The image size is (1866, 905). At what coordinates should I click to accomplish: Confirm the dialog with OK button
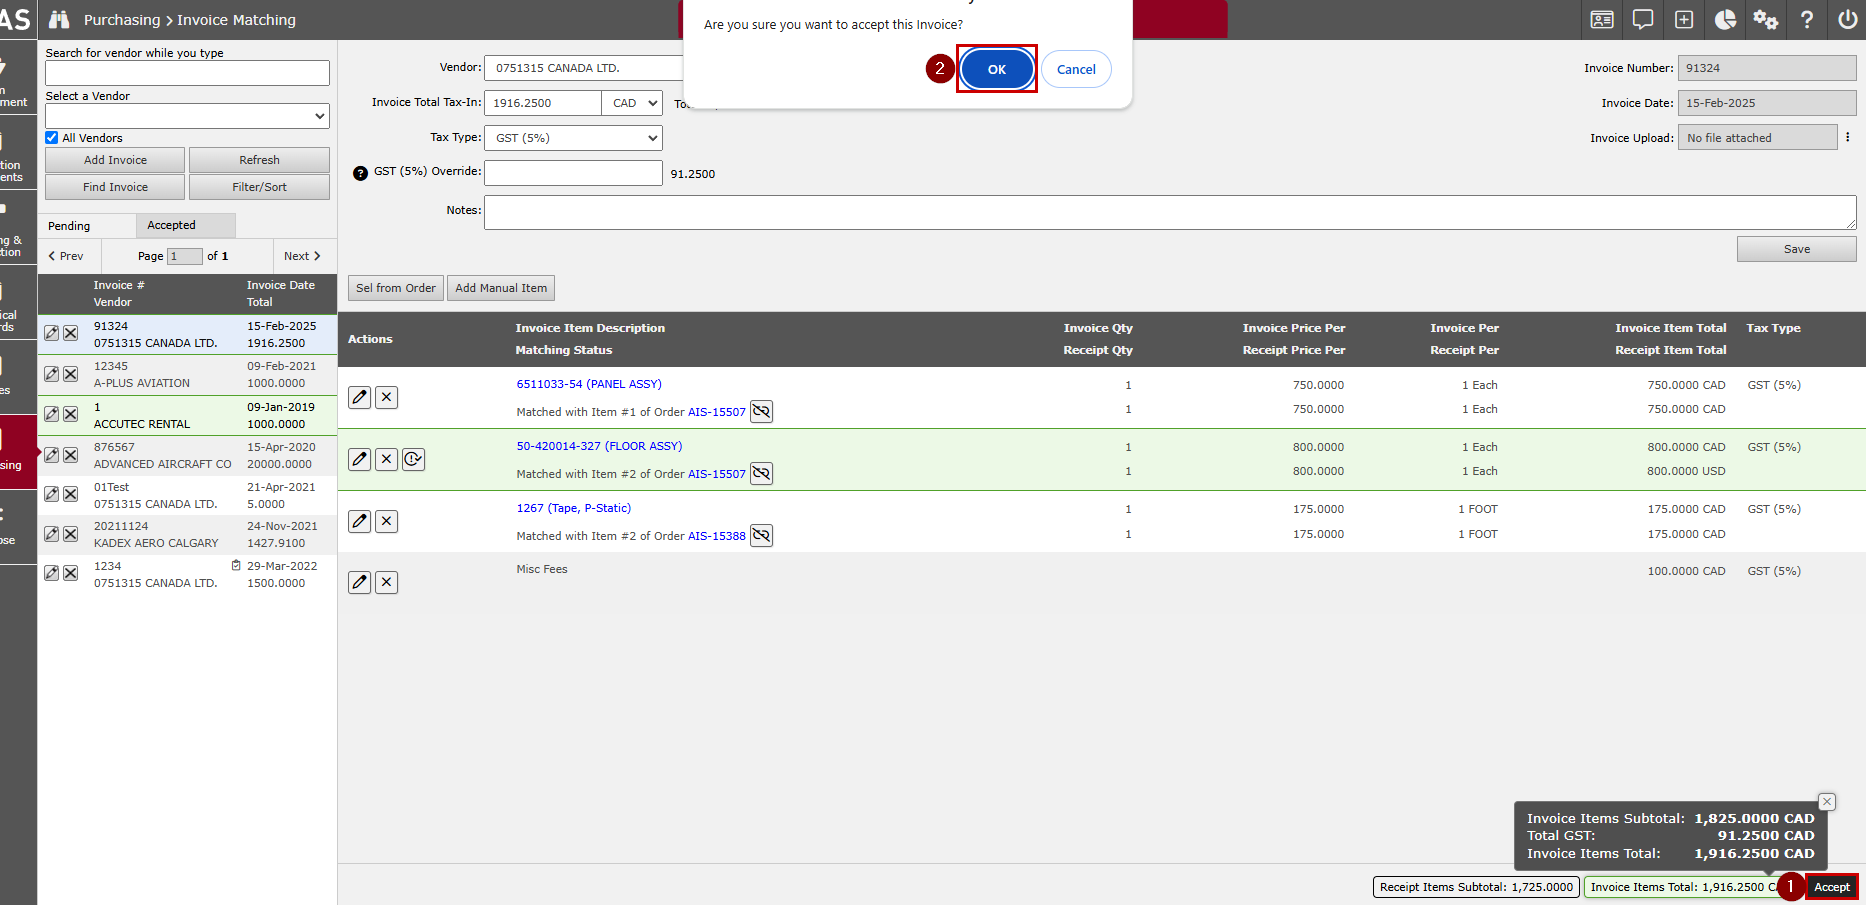[x=996, y=69]
